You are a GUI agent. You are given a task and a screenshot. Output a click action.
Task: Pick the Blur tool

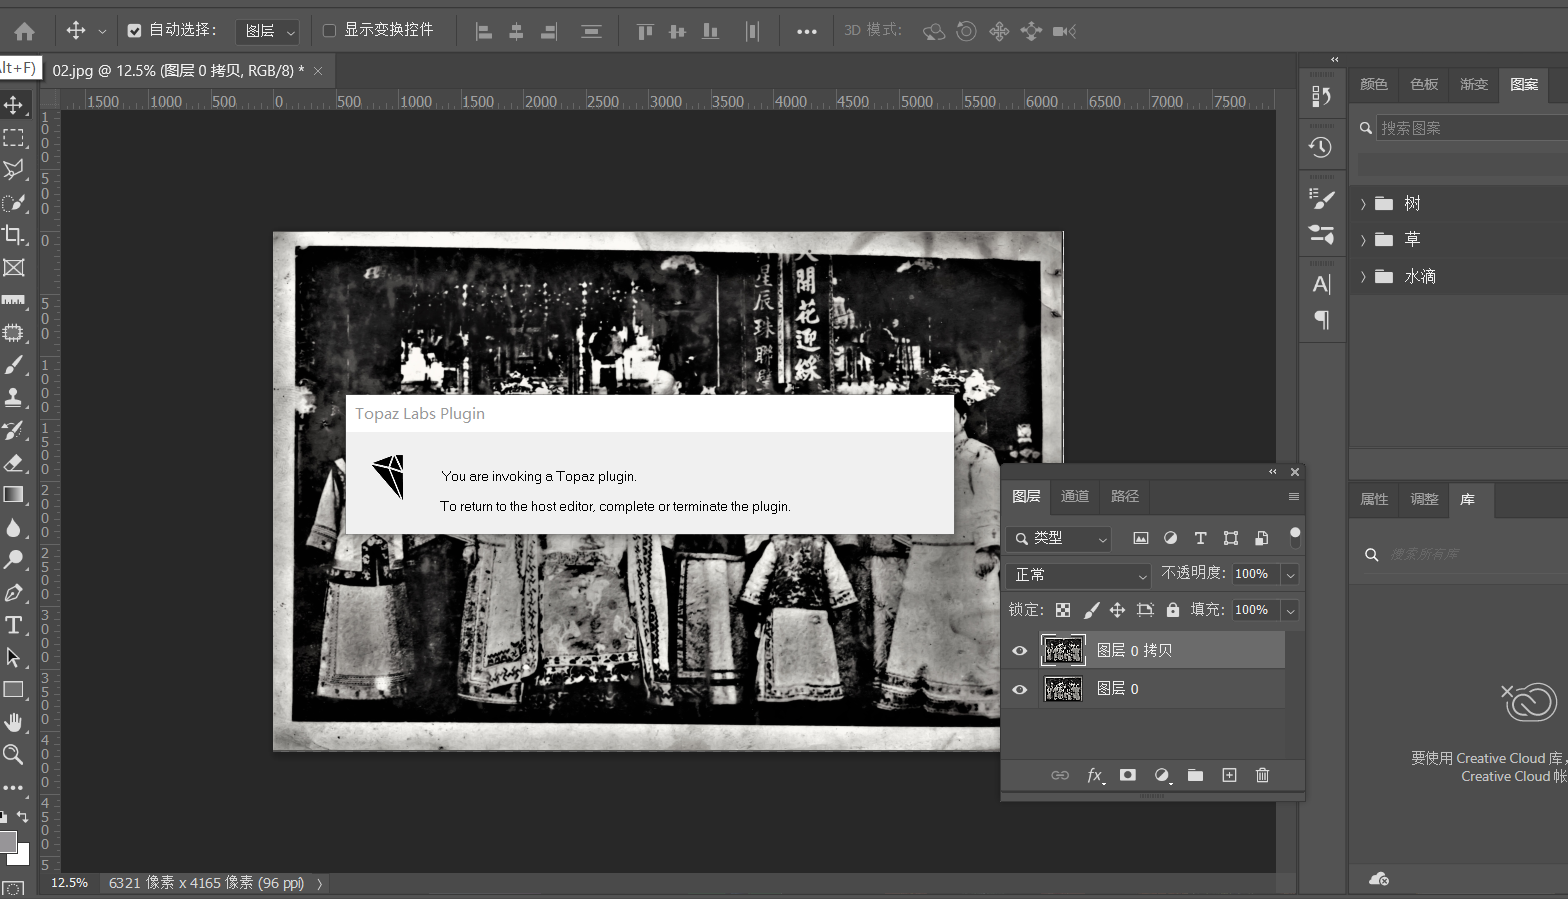coord(14,528)
